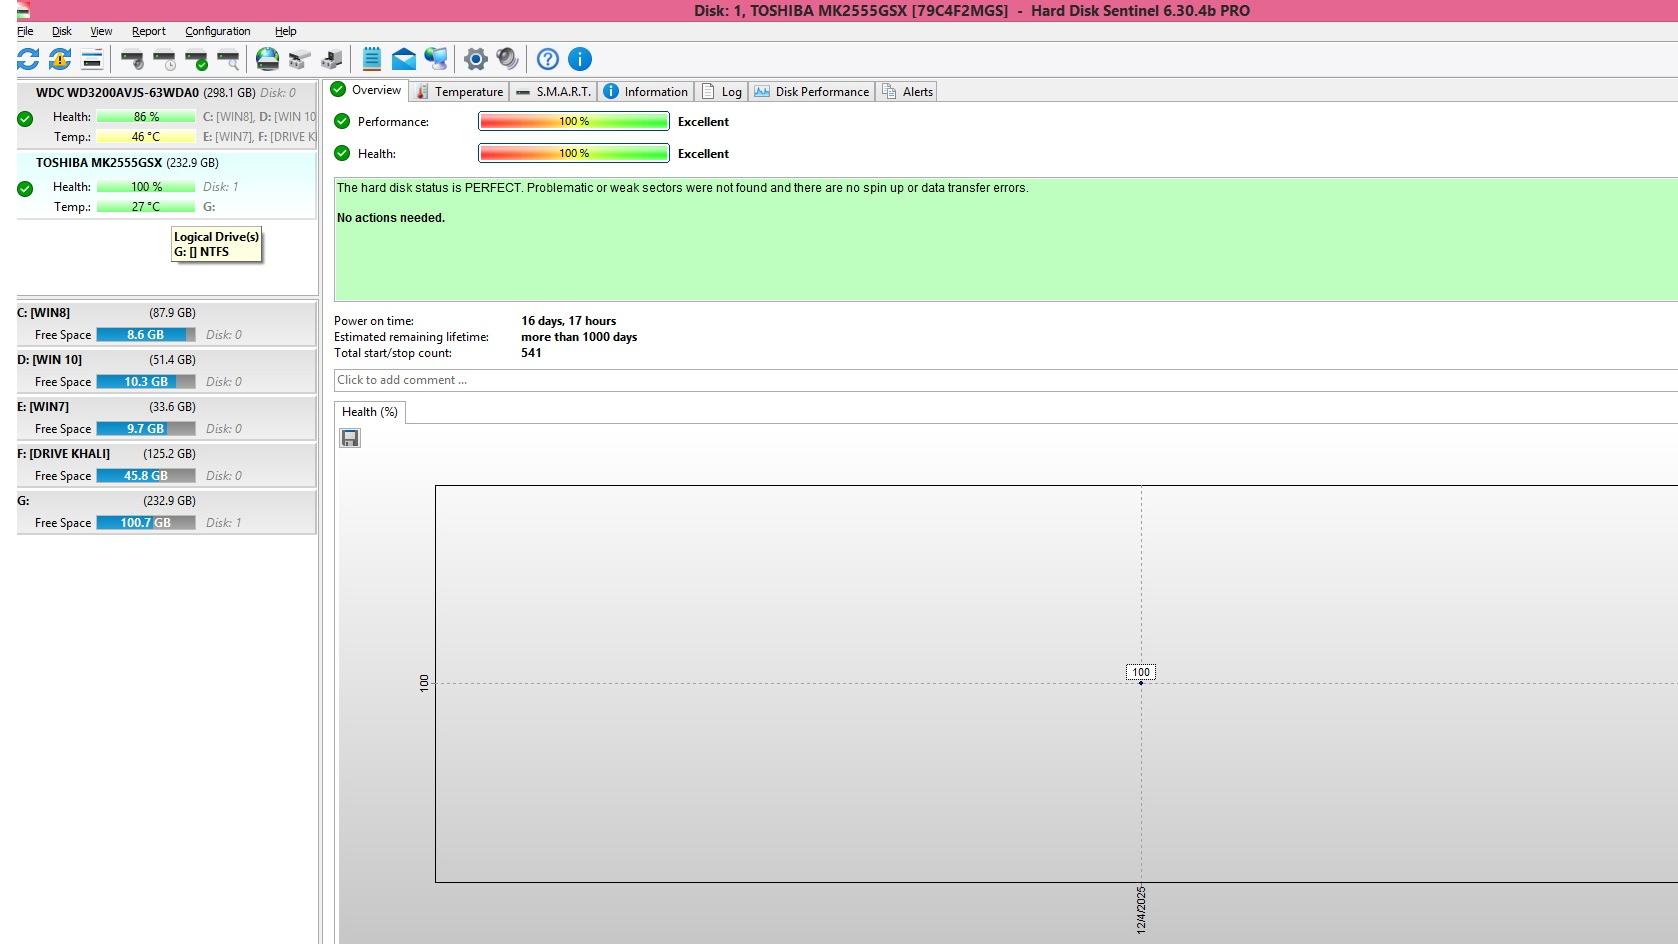Click the globe-on-disk toolbar icon
This screenshot has height=944, width=1678.
[267, 59]
